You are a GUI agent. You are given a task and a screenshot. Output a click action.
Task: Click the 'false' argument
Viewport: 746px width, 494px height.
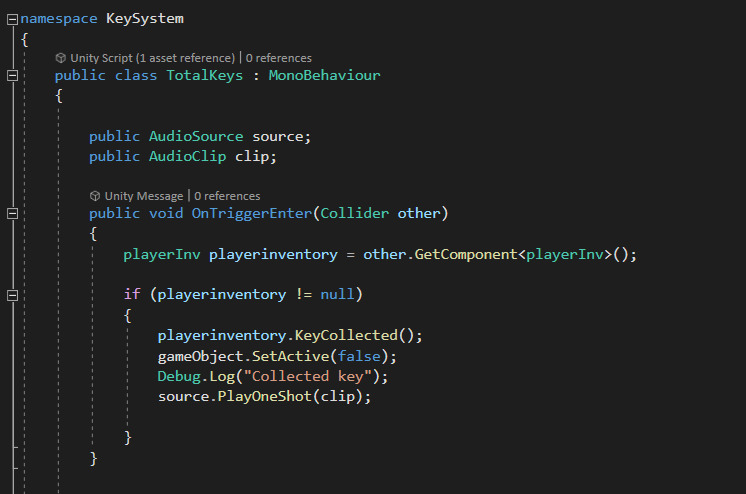coord(359,356)
